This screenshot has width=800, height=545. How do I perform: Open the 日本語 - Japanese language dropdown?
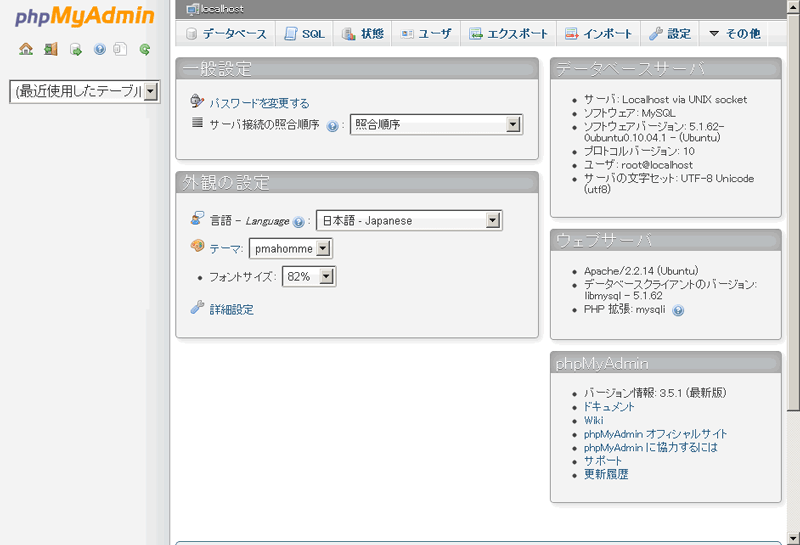pyautogui.click(x=409, y=220)
